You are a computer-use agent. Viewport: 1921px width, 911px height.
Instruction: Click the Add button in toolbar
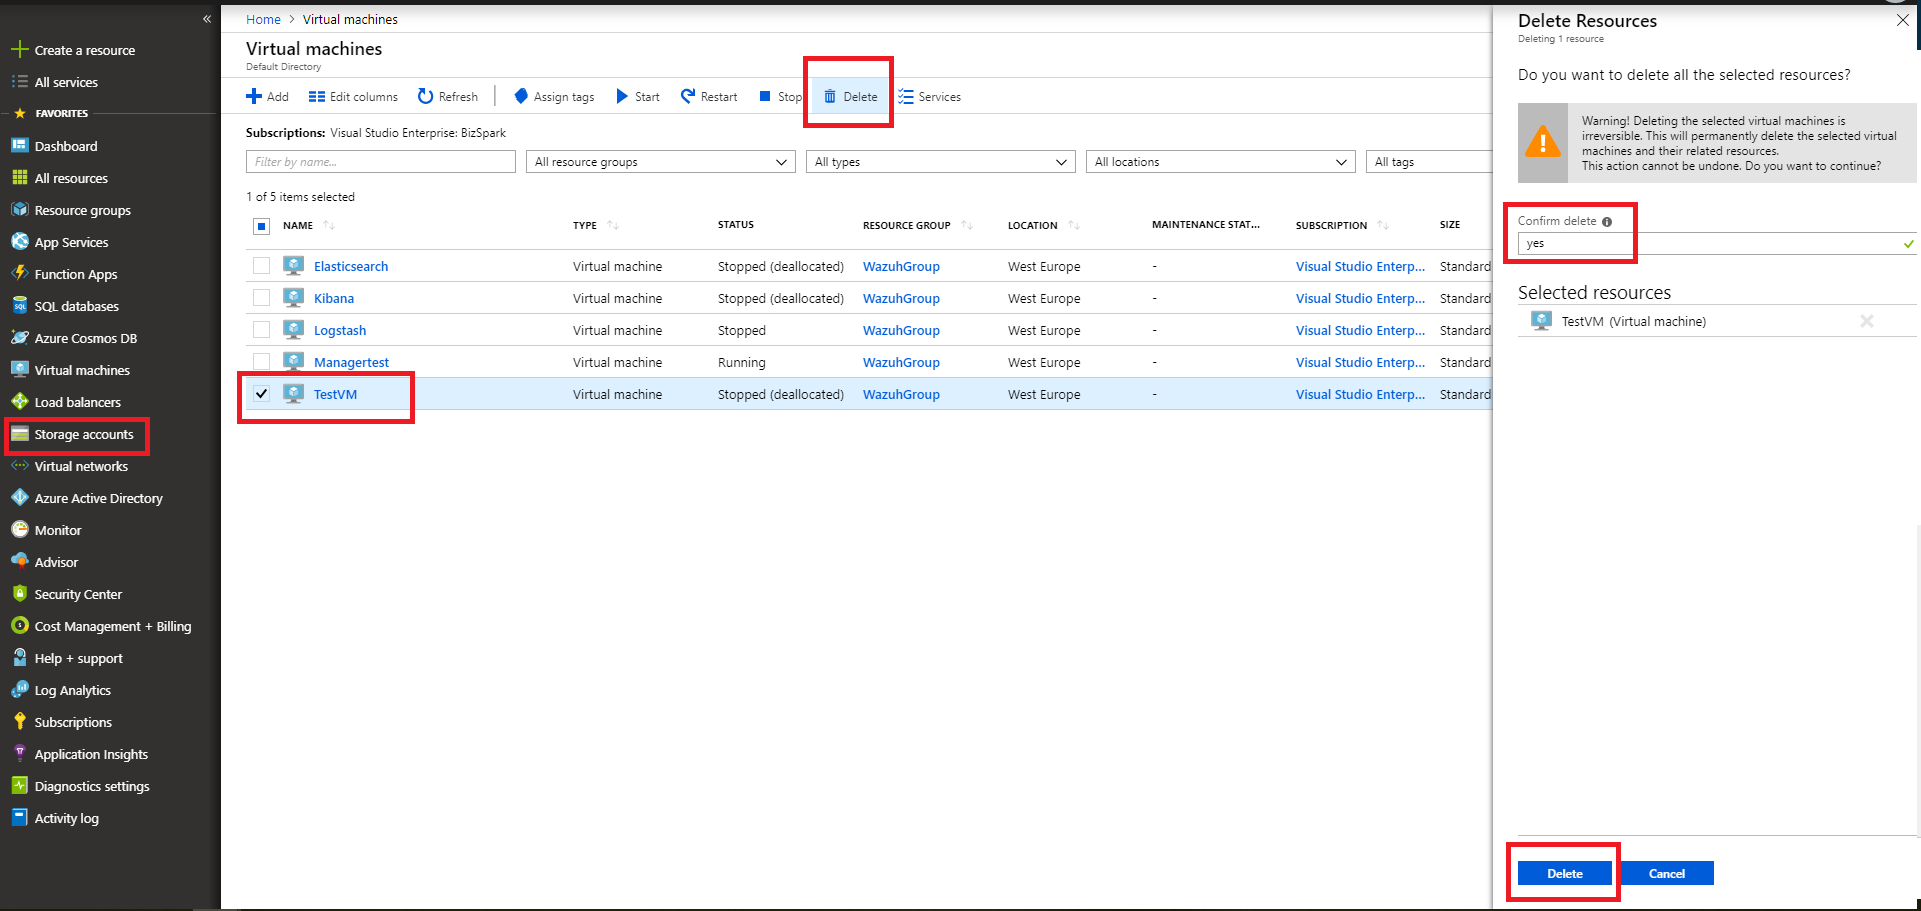pos(267,97)
